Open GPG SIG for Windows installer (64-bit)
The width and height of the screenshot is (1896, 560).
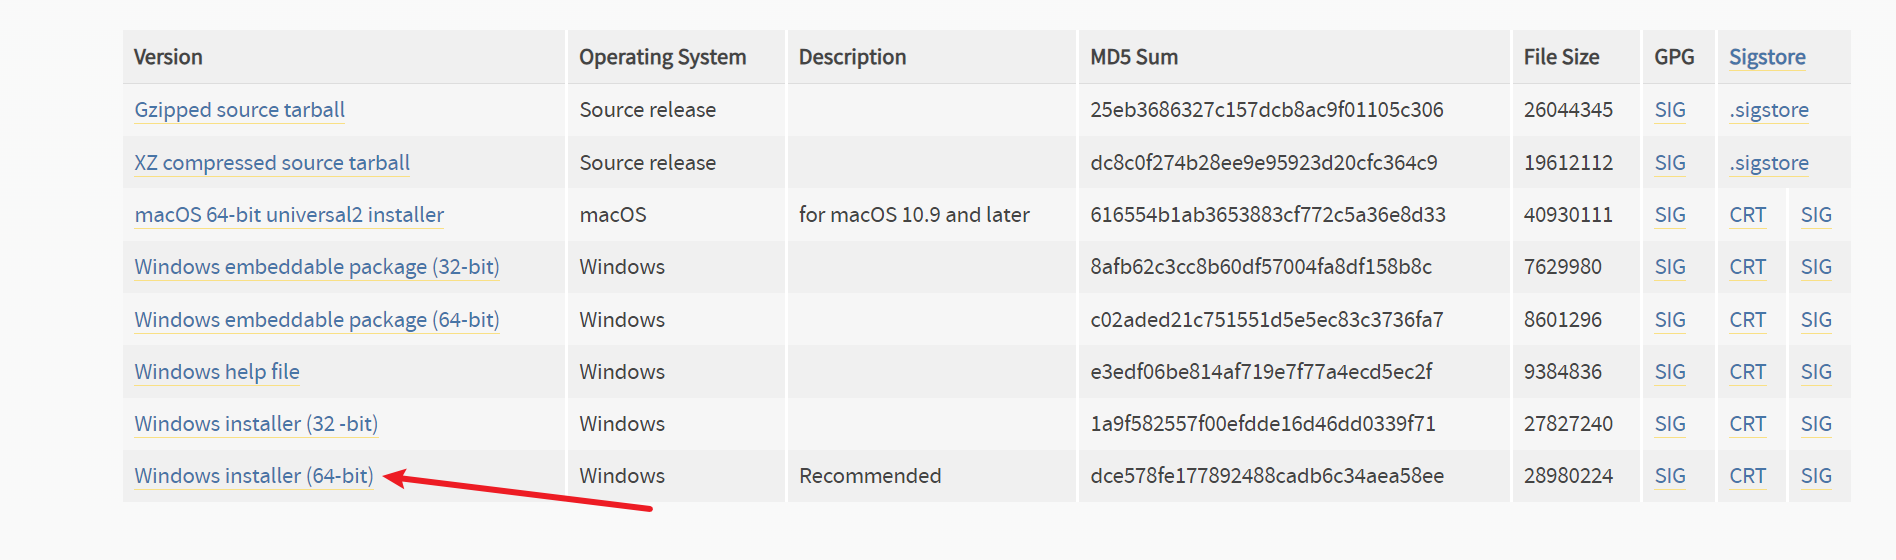[x=1670, y=476]
